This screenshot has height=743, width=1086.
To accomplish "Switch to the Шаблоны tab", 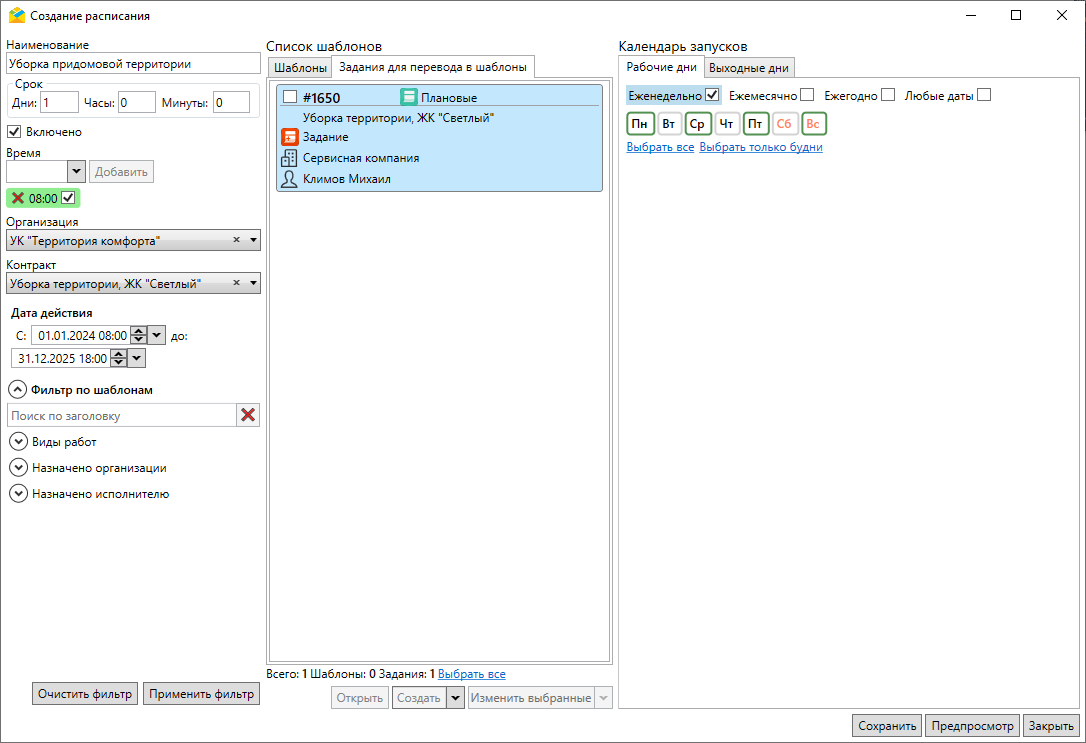I will (300, 68).
